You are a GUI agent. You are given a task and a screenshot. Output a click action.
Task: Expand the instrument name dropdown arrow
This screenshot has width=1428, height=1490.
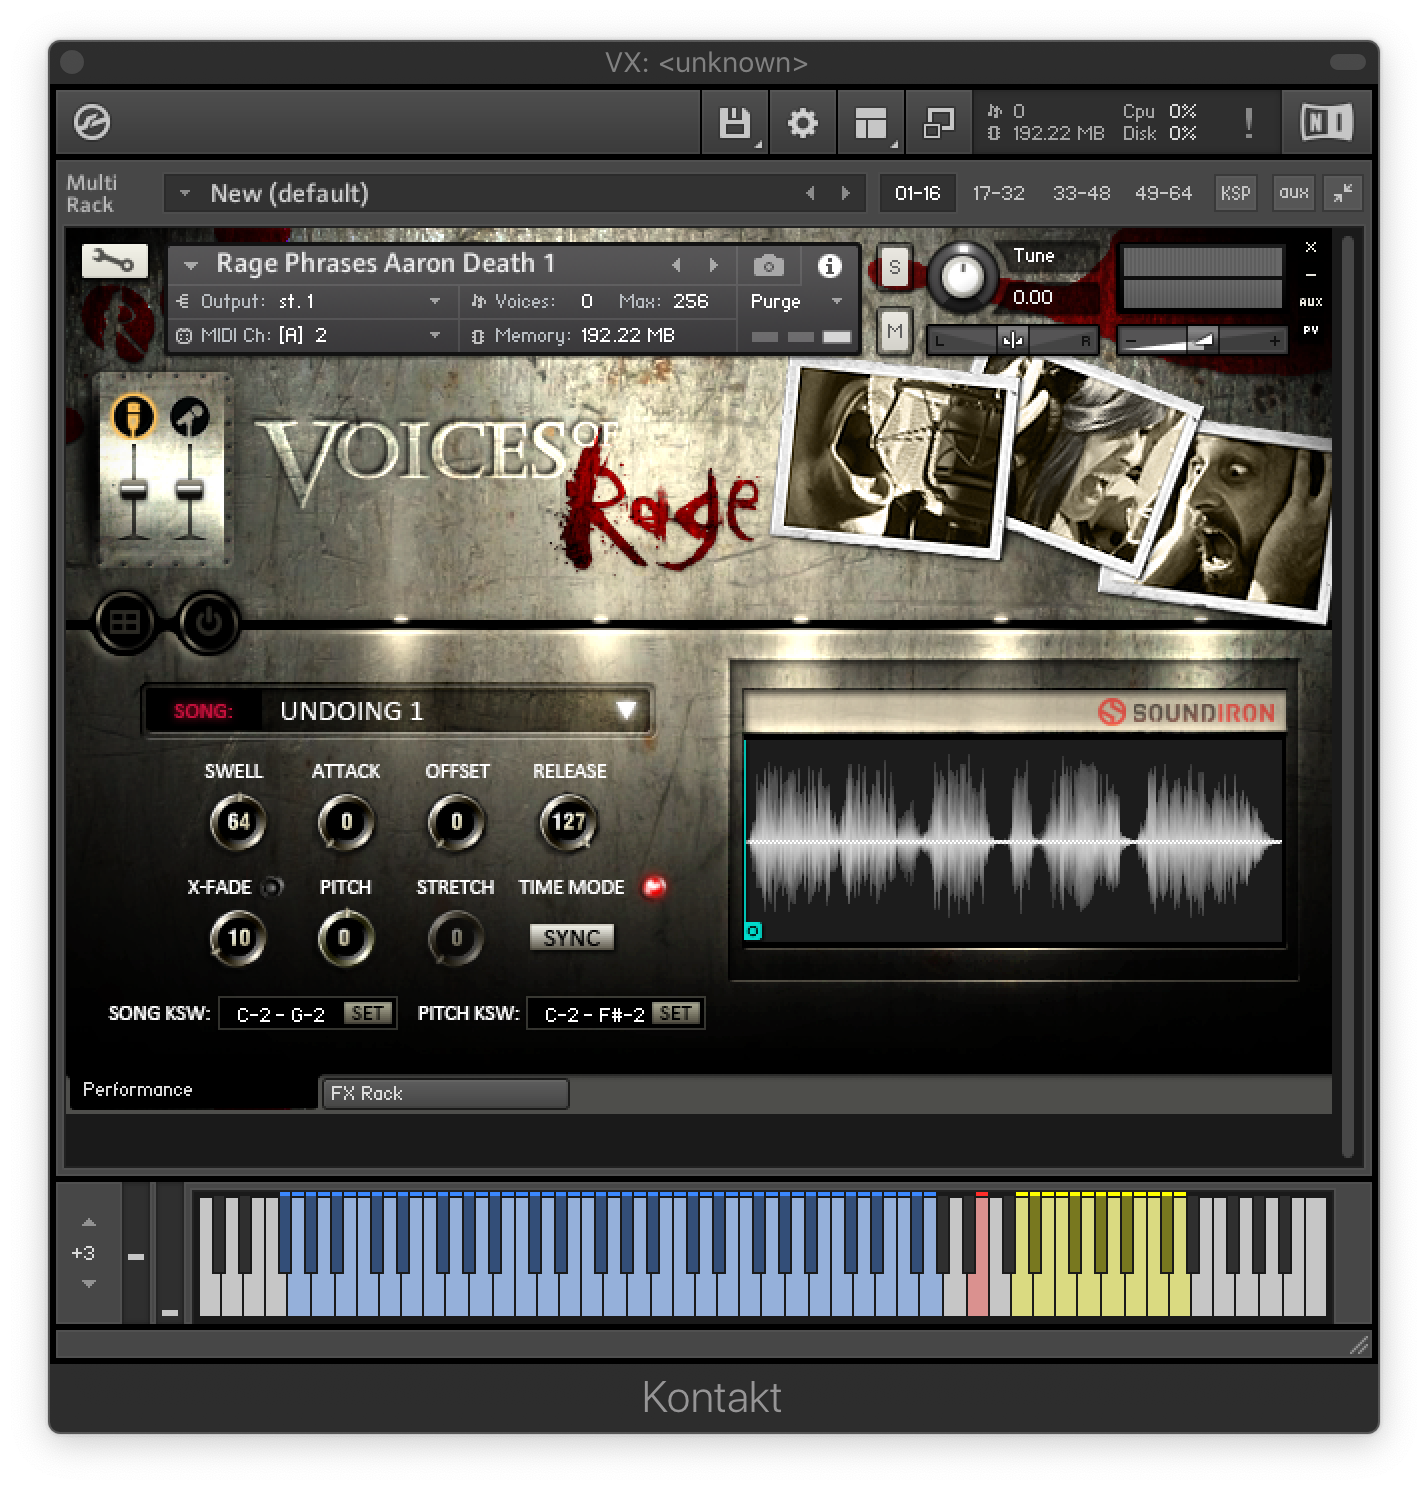[191, 265]
